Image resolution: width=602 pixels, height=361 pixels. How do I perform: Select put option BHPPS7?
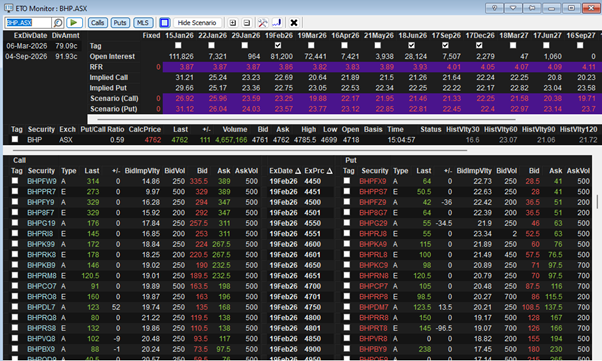(374, 192)
